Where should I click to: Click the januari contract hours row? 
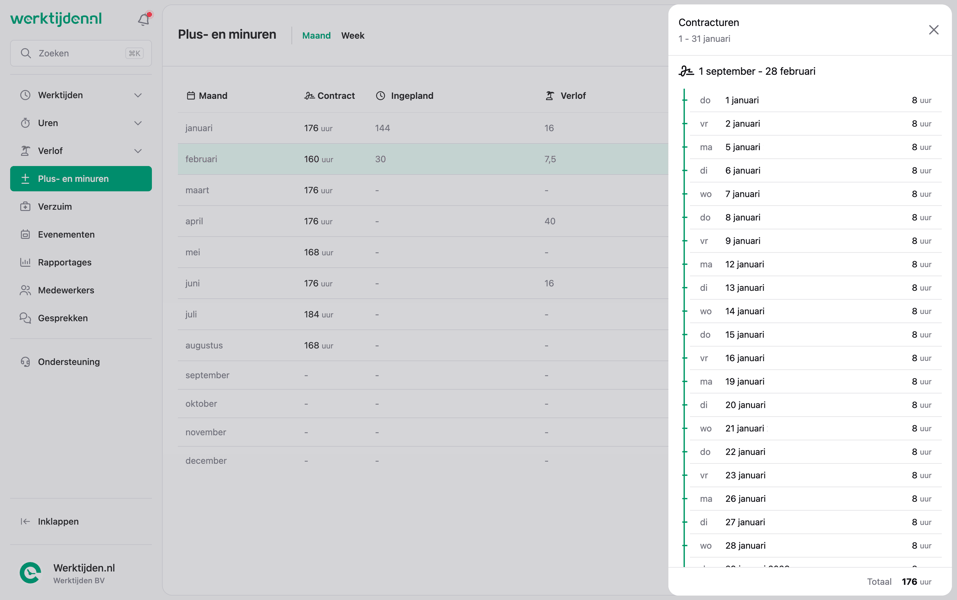click(423, 128)
